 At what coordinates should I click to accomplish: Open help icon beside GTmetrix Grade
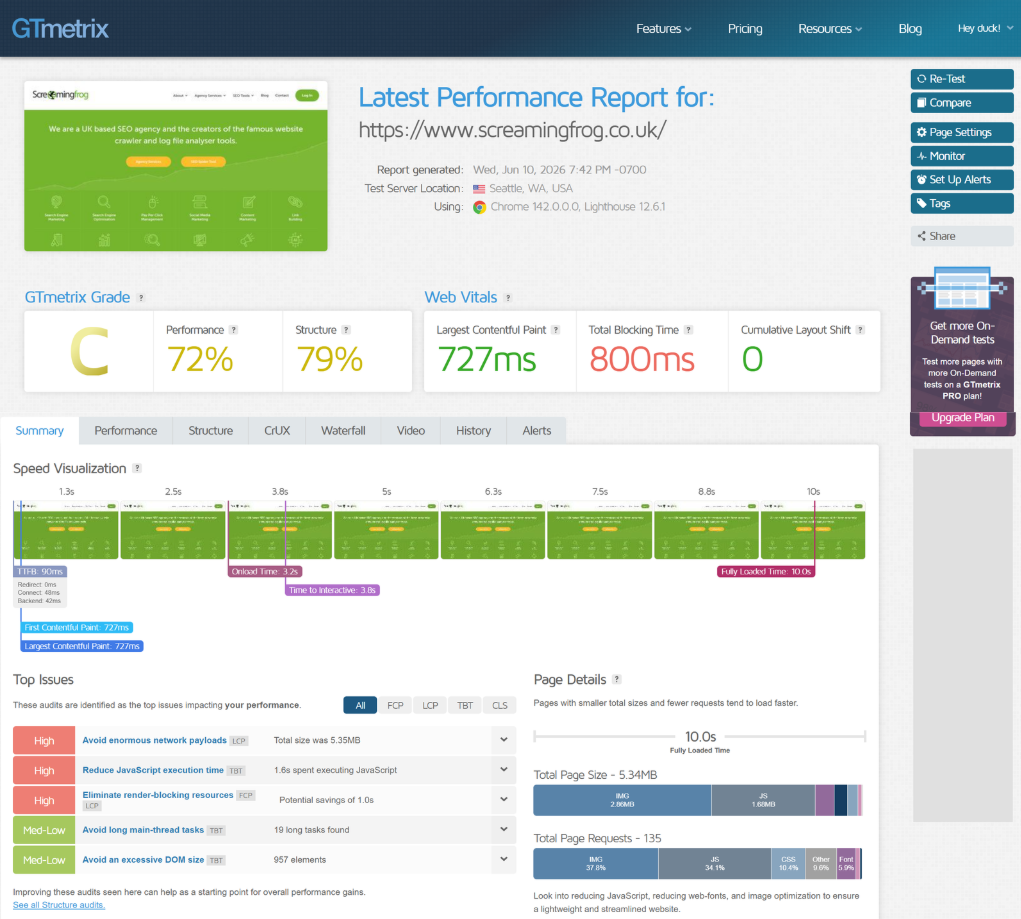(141, 298)
